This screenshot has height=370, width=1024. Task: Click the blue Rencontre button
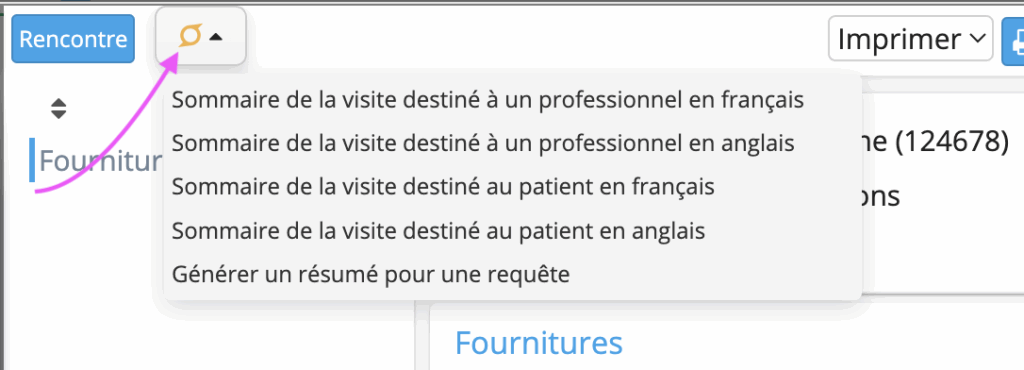point(73,39)
